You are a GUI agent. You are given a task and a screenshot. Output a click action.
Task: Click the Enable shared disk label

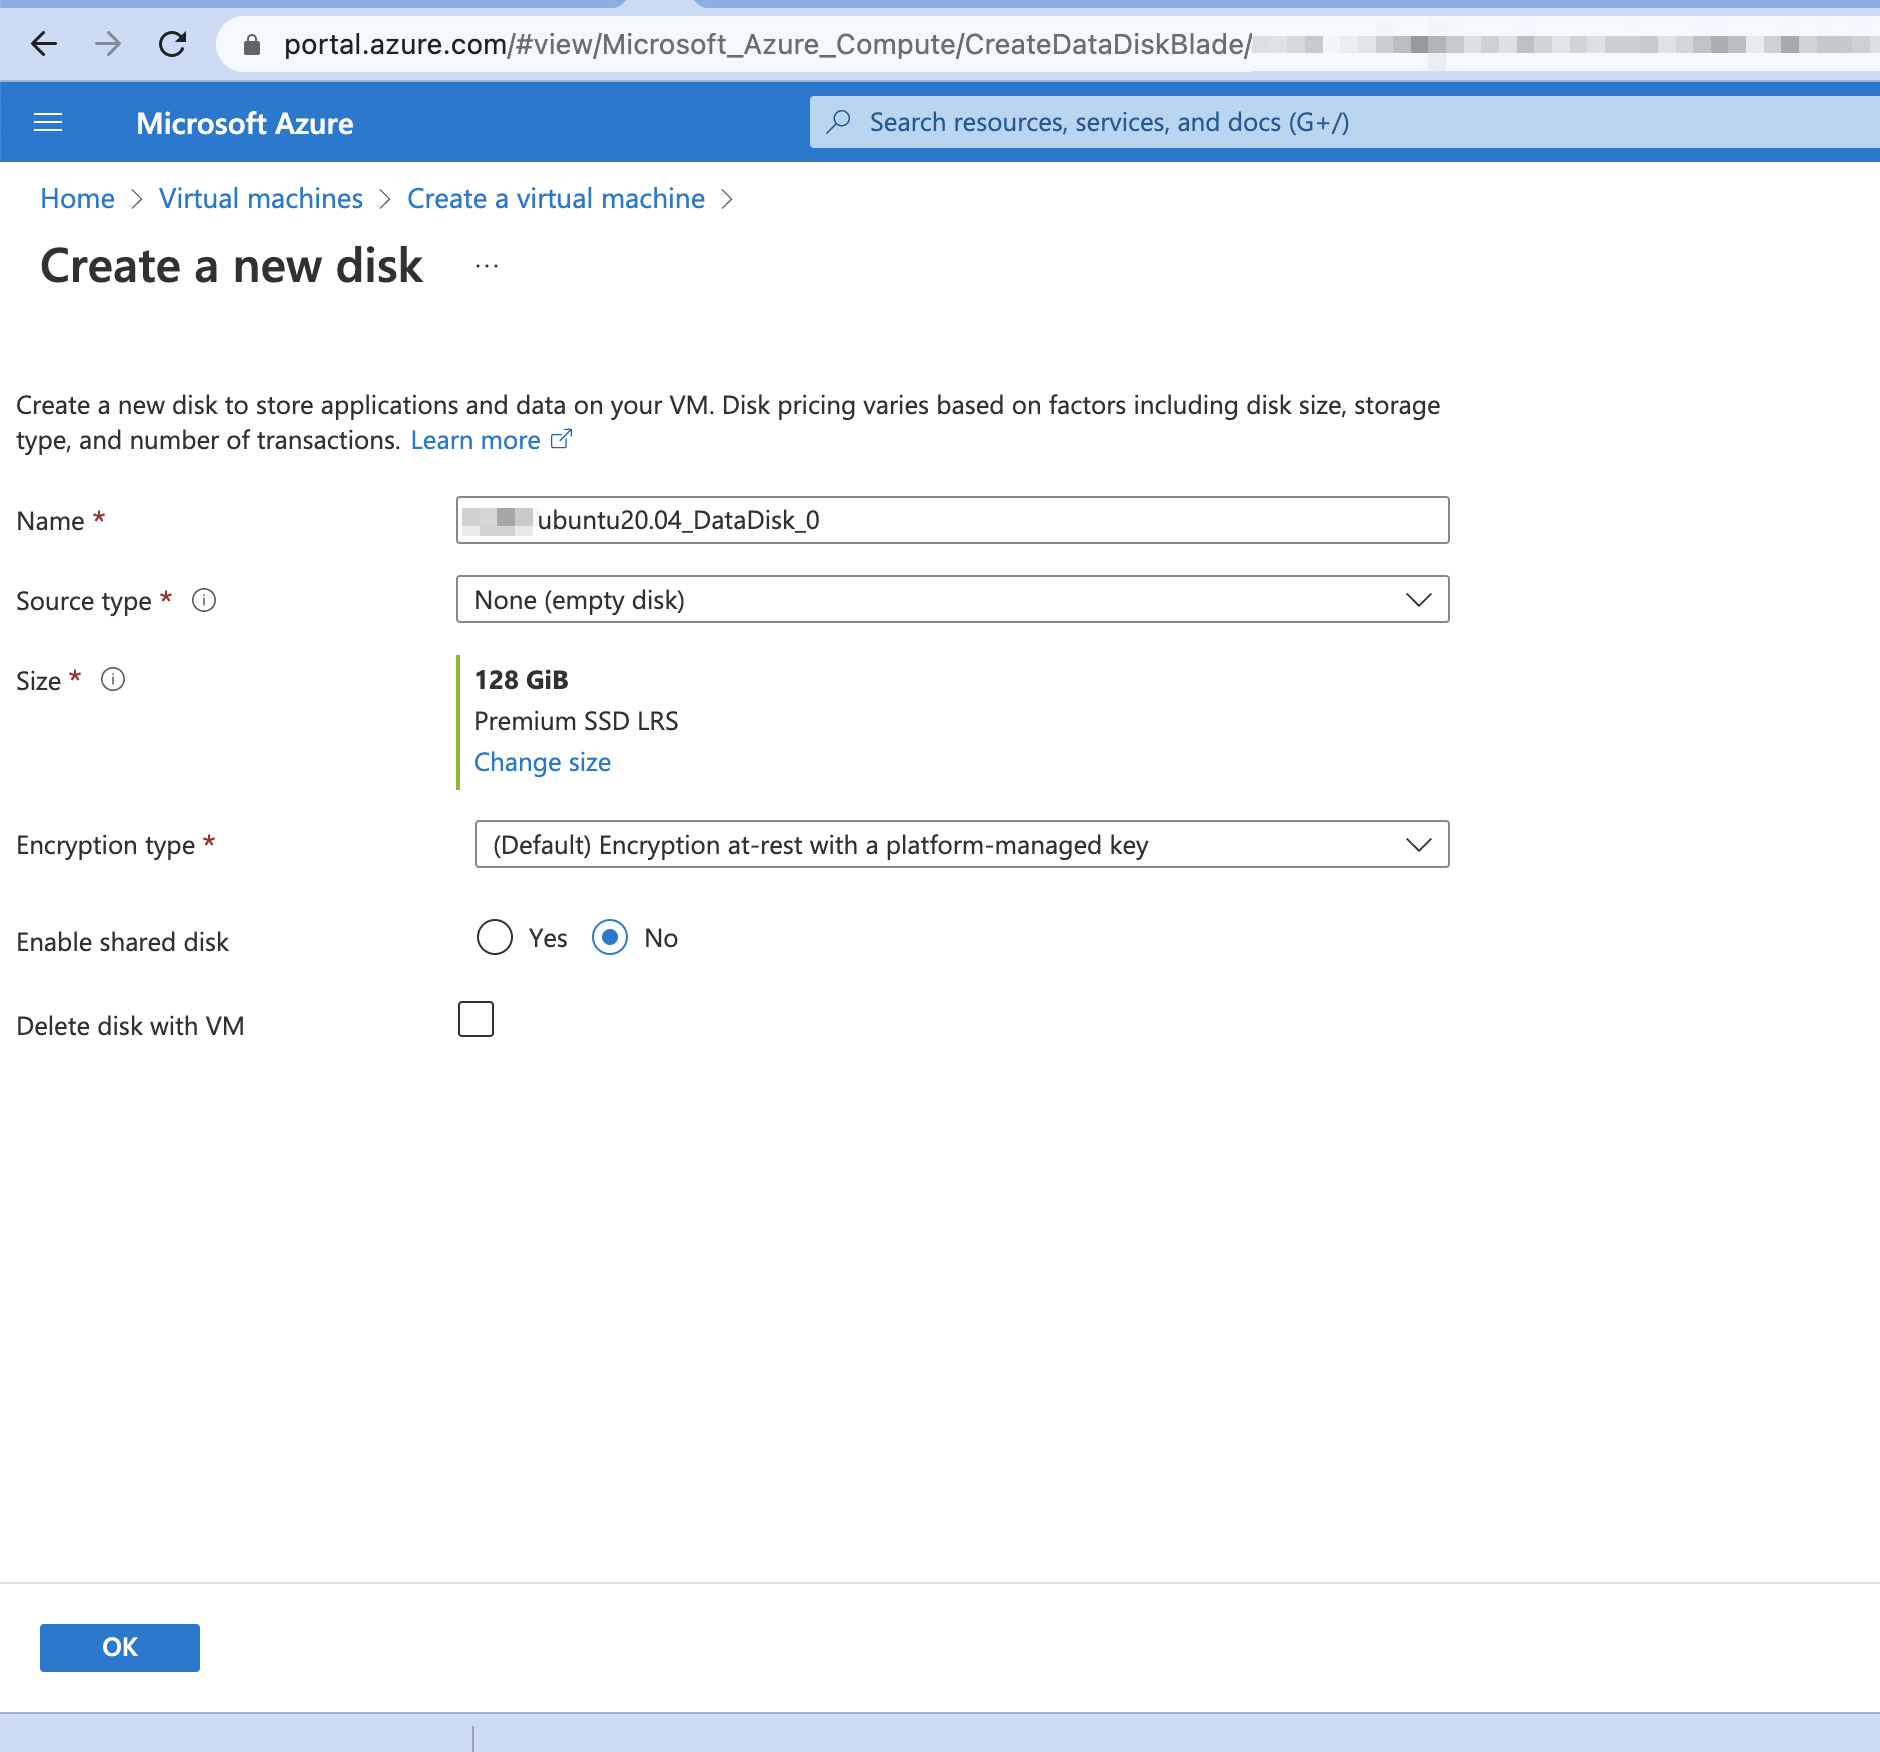click(122, 942)
